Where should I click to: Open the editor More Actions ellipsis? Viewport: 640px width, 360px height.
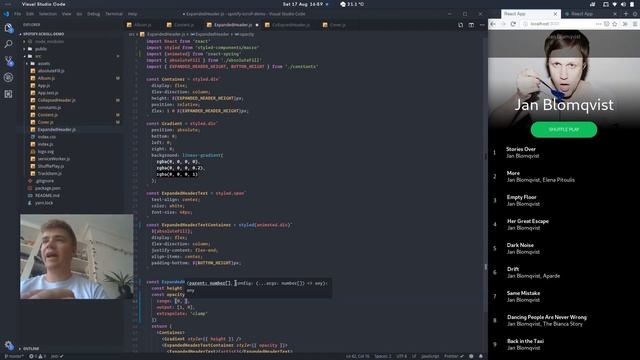(x=482, y=25)
